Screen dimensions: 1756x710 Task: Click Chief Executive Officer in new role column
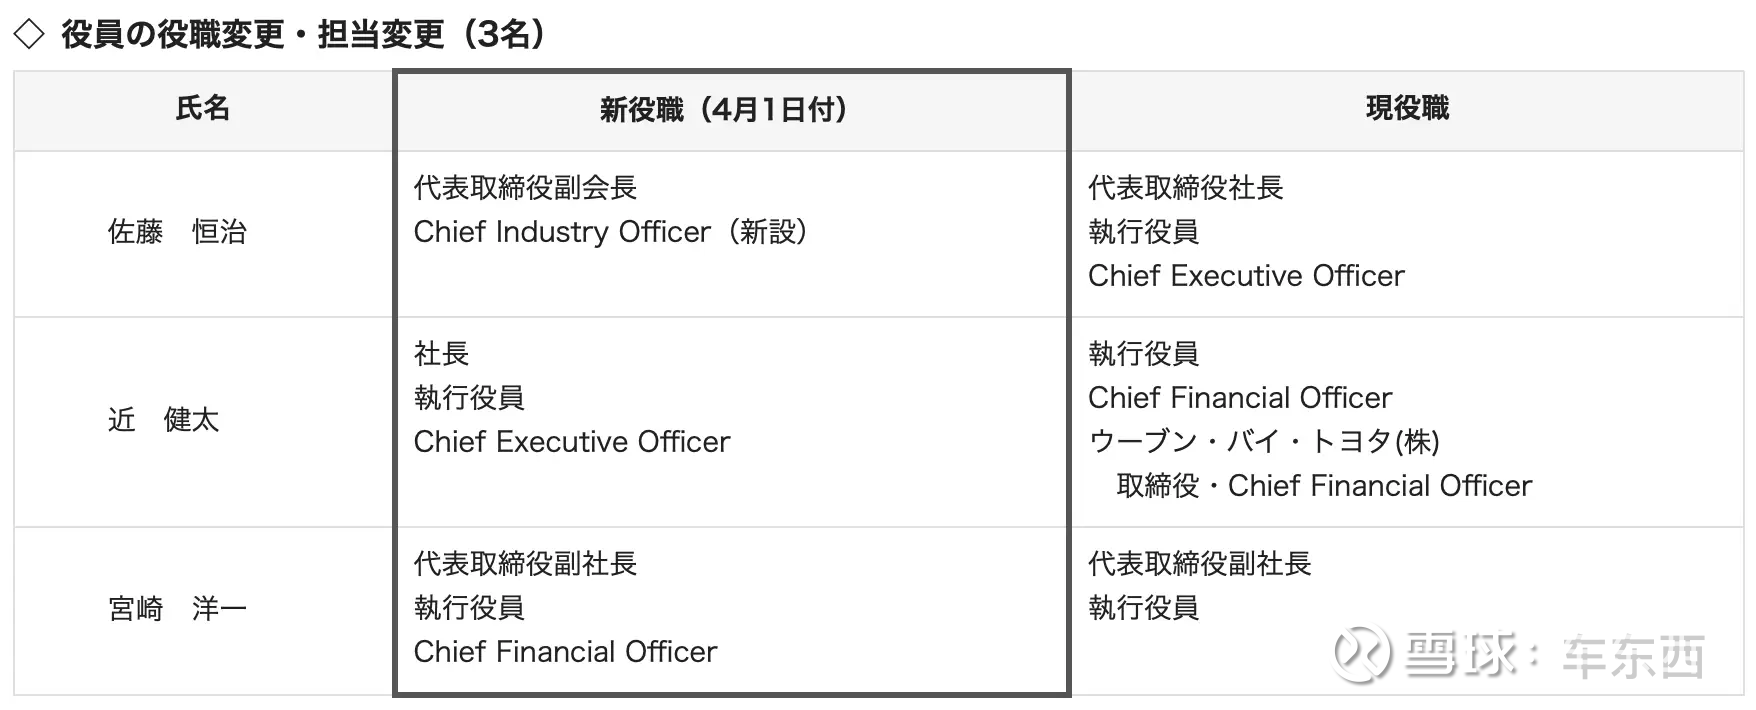pos(572,442)
